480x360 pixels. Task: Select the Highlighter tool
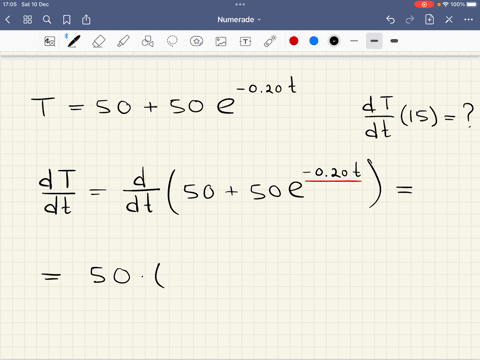[x=123, y=41]
